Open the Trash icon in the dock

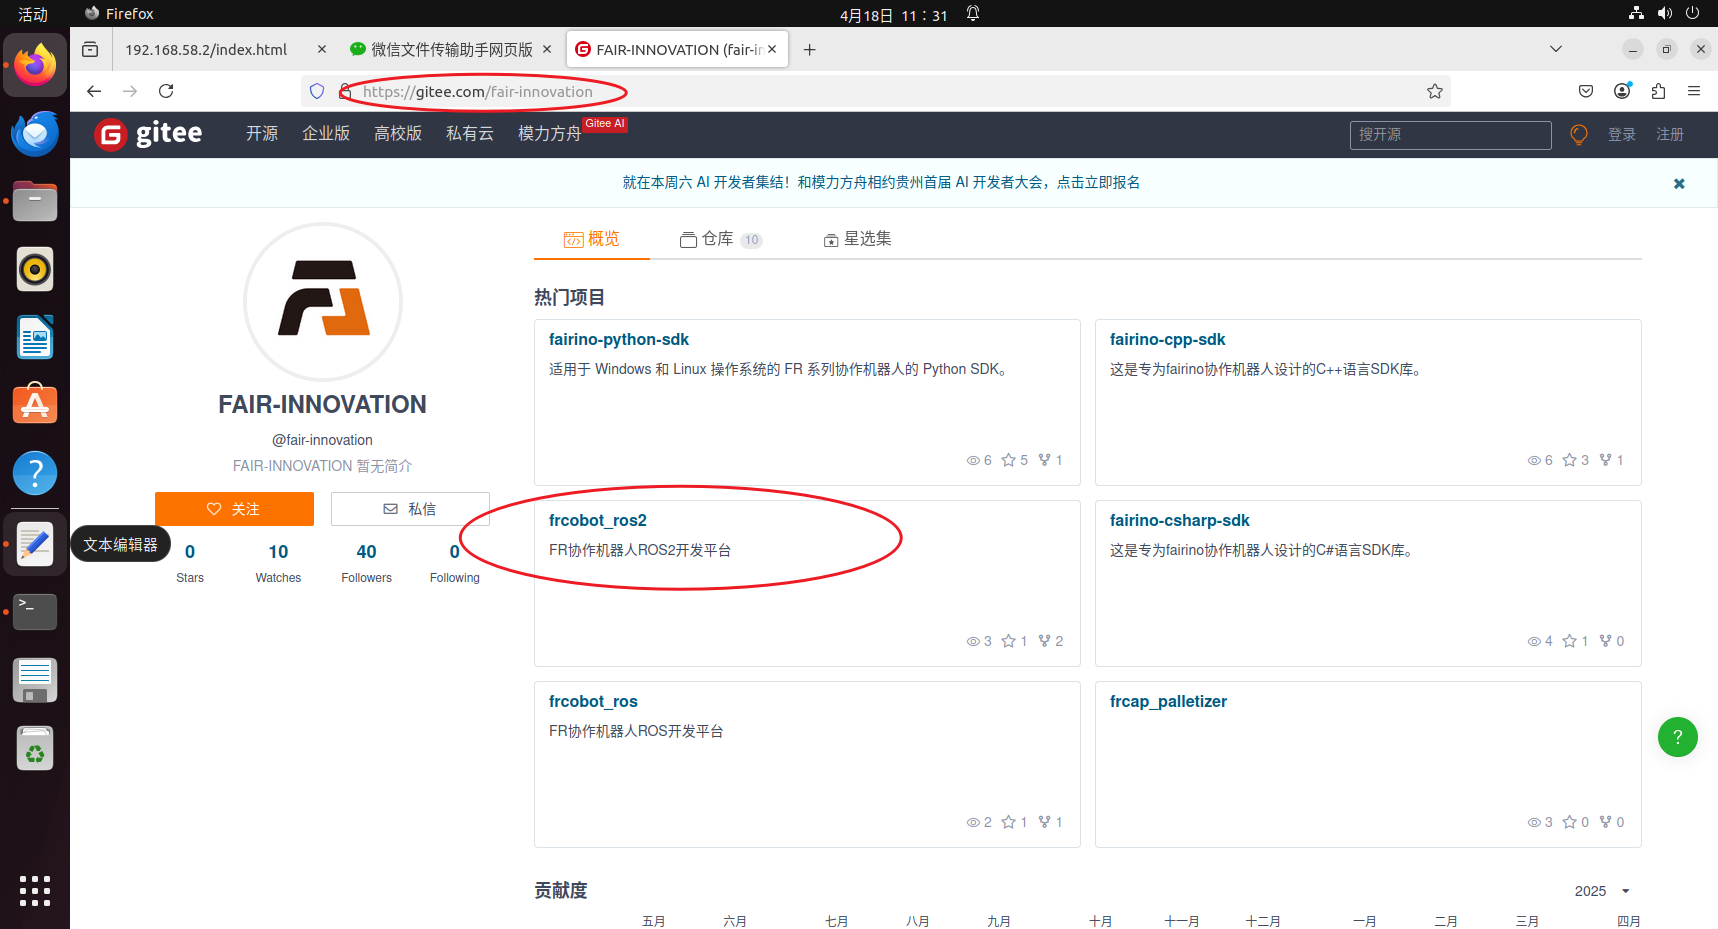coord(35,748)
